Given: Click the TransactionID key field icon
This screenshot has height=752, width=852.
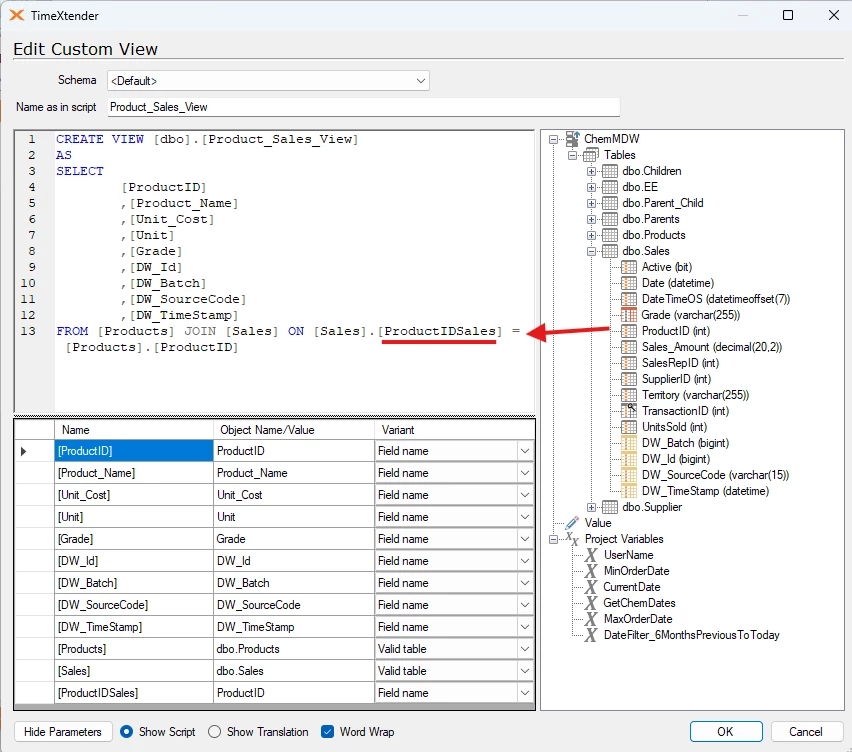Looking at the screenshot, I should (x=629, y=411).
